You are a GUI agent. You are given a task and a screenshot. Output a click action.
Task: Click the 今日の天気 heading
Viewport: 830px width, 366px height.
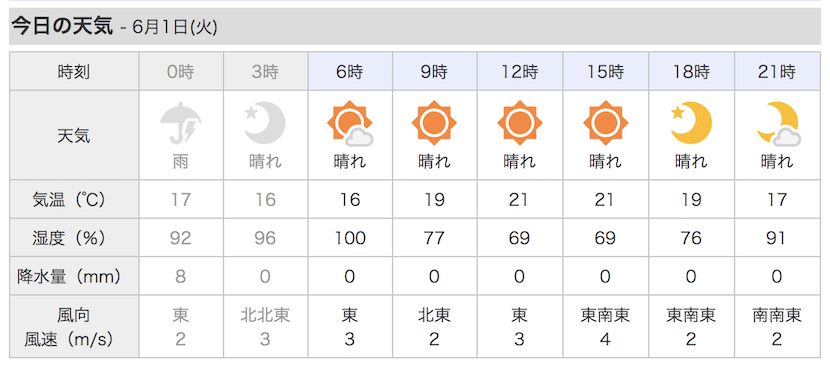point(62,26)
